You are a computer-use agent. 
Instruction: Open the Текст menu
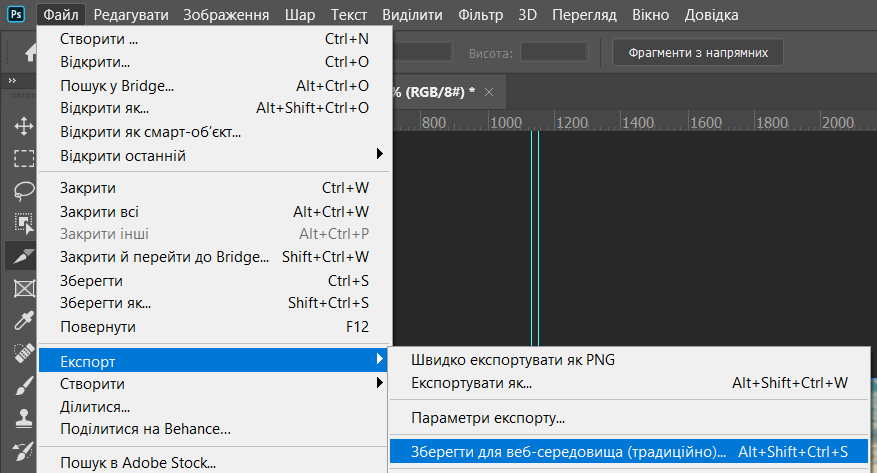[348, 15]
